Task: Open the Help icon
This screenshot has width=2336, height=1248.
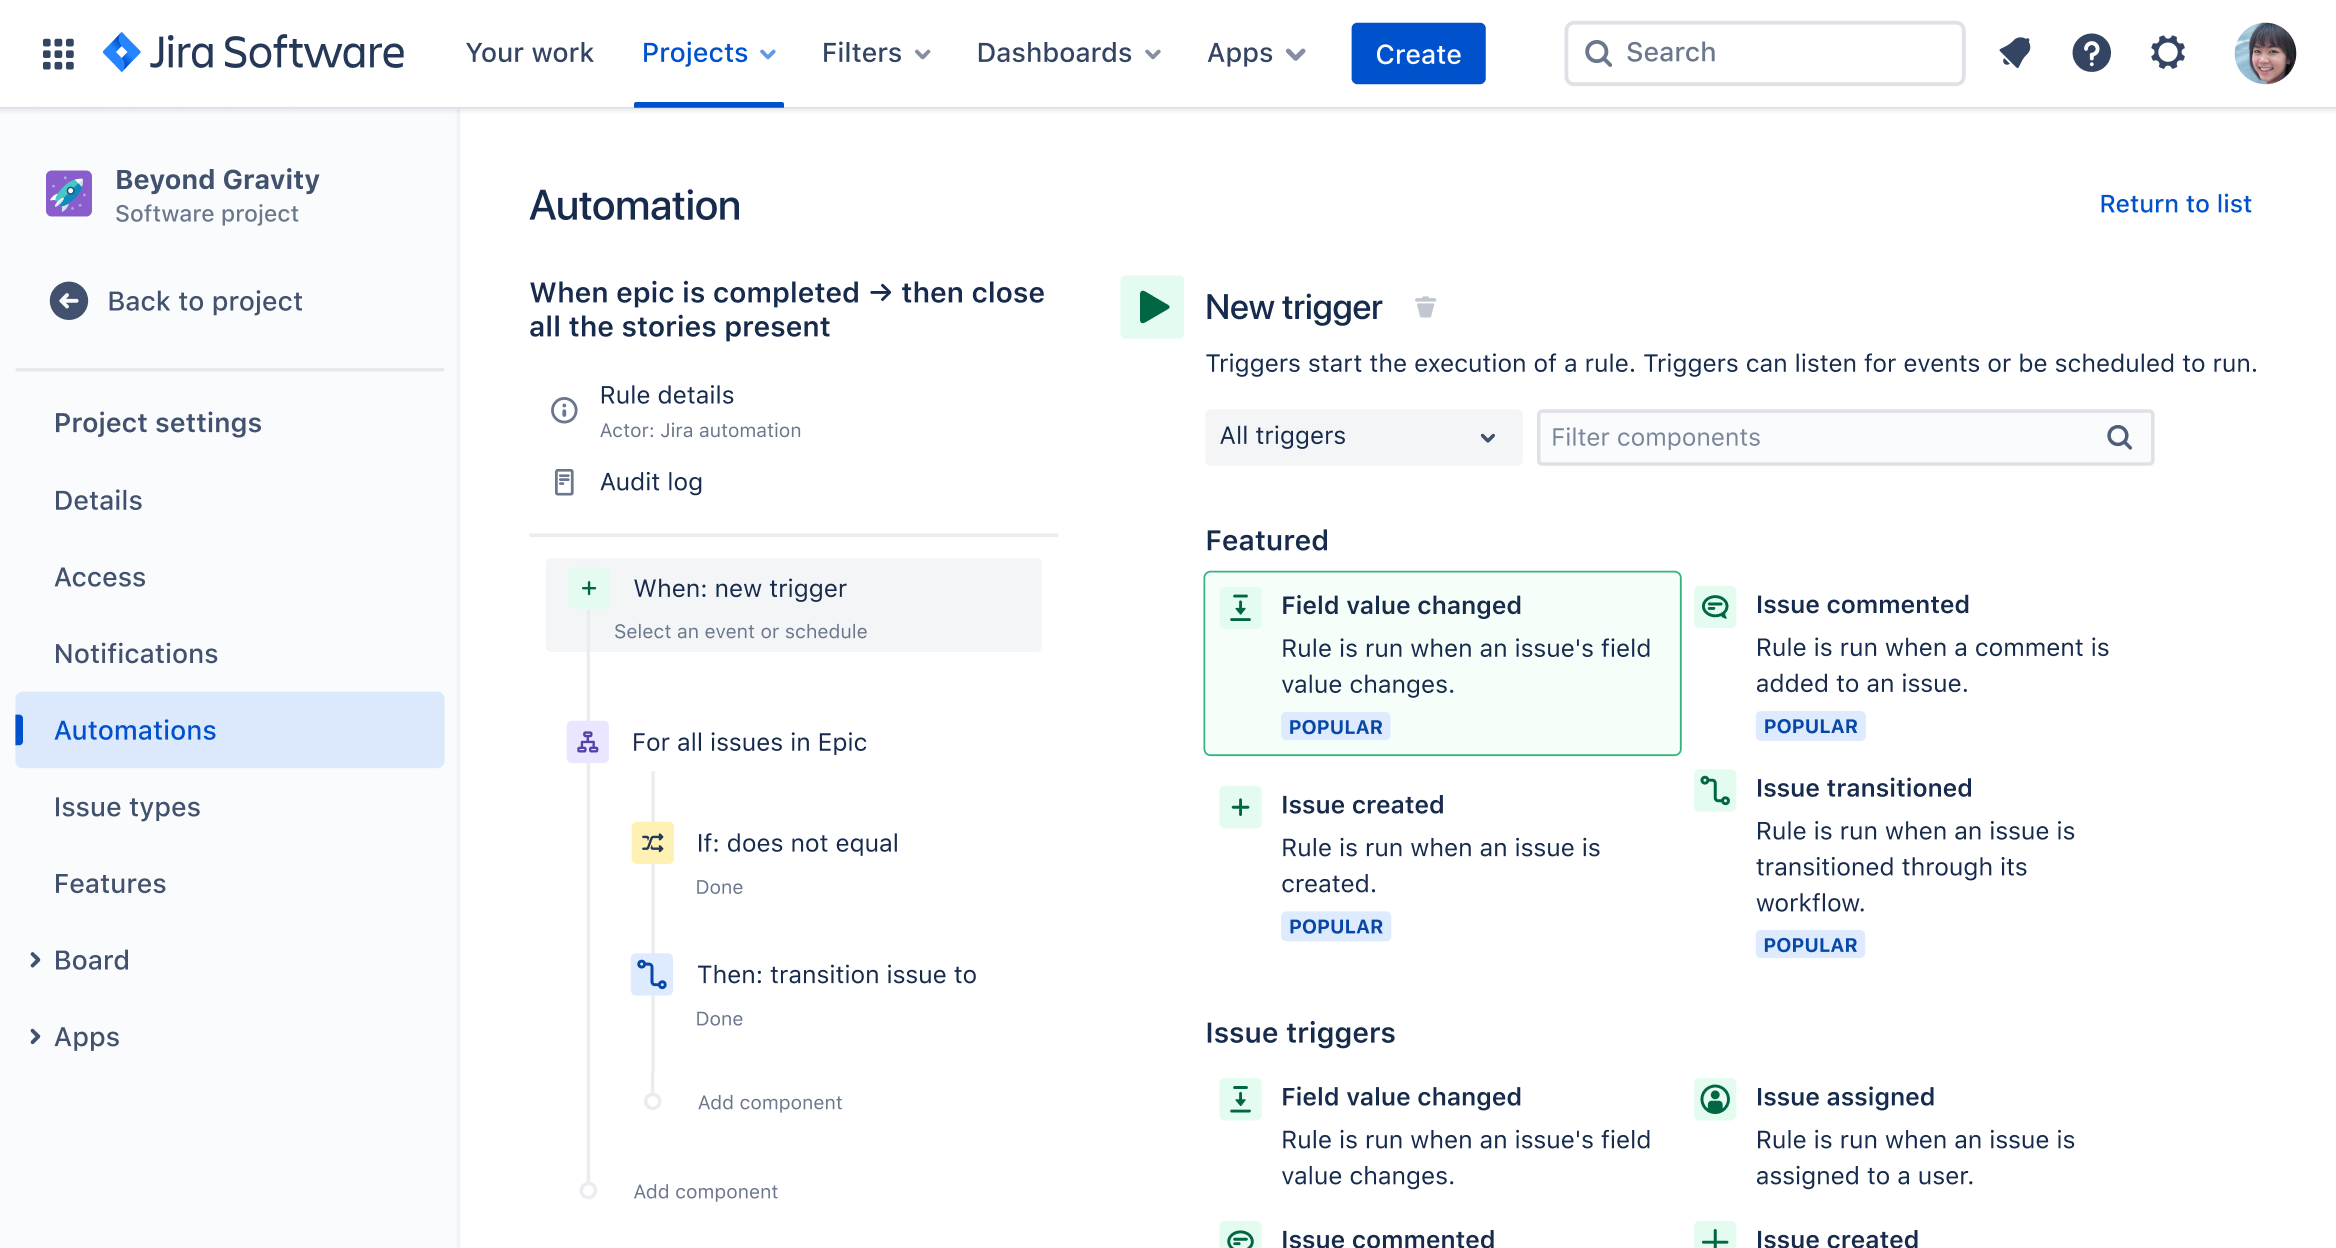Action: point(2091,53)
